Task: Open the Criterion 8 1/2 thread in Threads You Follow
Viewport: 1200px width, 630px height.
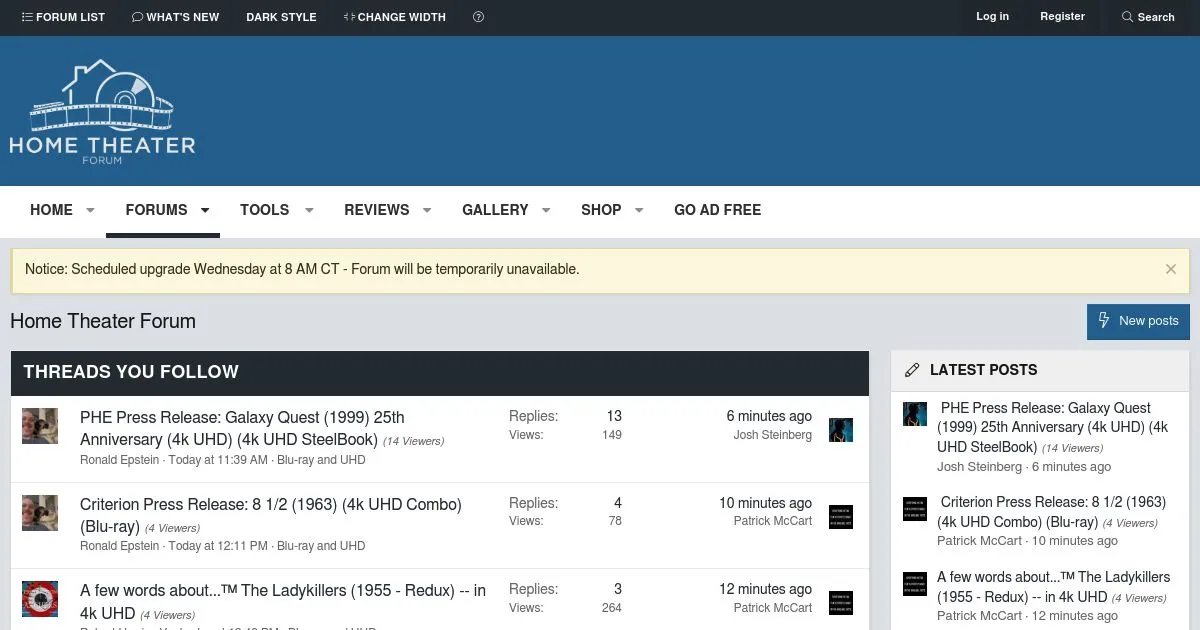Action: 271,514
